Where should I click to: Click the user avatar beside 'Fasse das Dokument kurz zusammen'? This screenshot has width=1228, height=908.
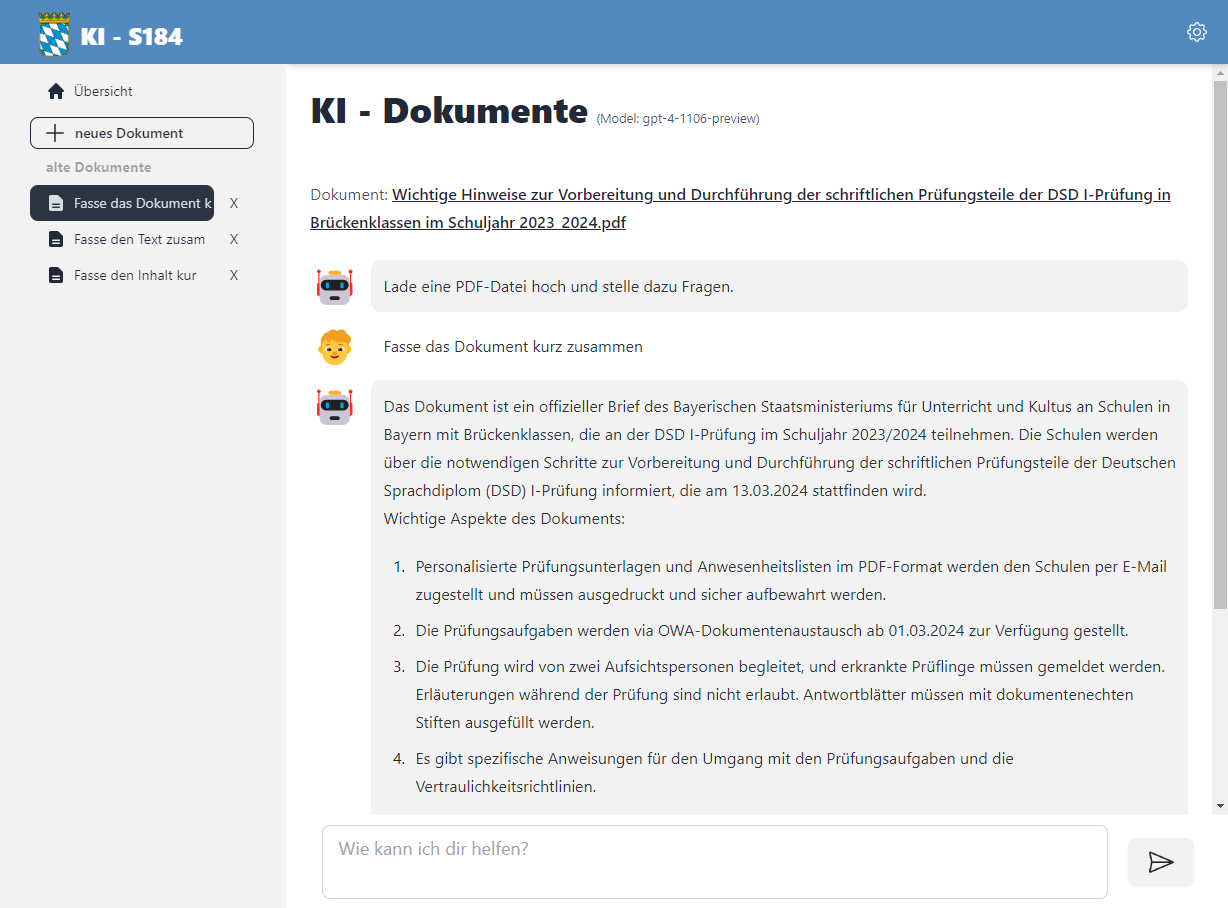coord(335,346)
